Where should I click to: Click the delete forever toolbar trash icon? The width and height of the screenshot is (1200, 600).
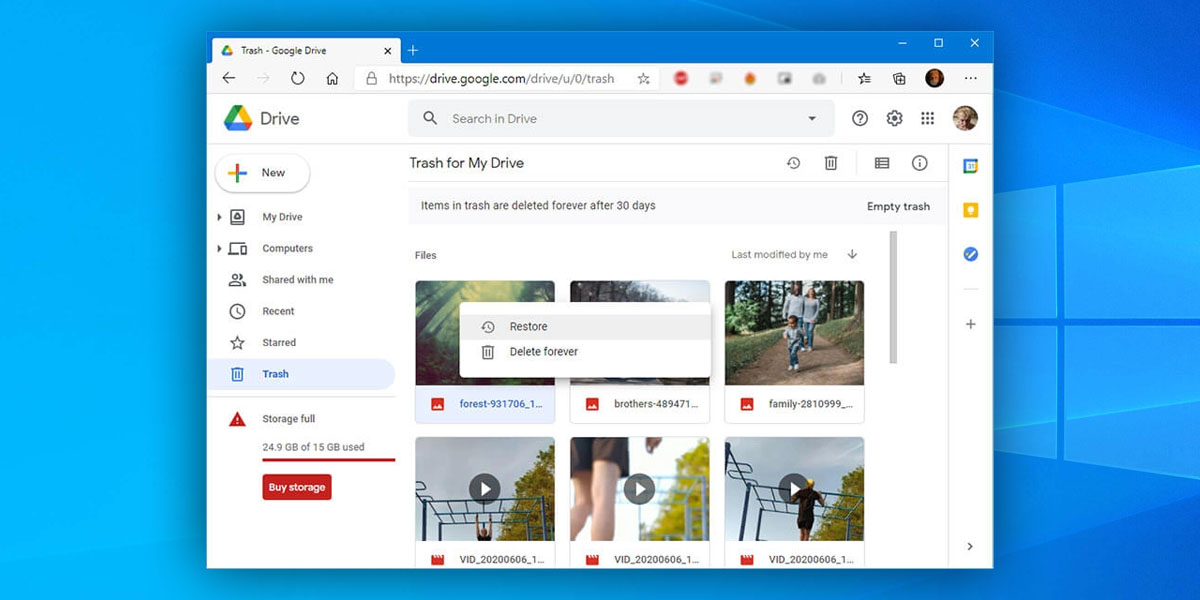831,163
